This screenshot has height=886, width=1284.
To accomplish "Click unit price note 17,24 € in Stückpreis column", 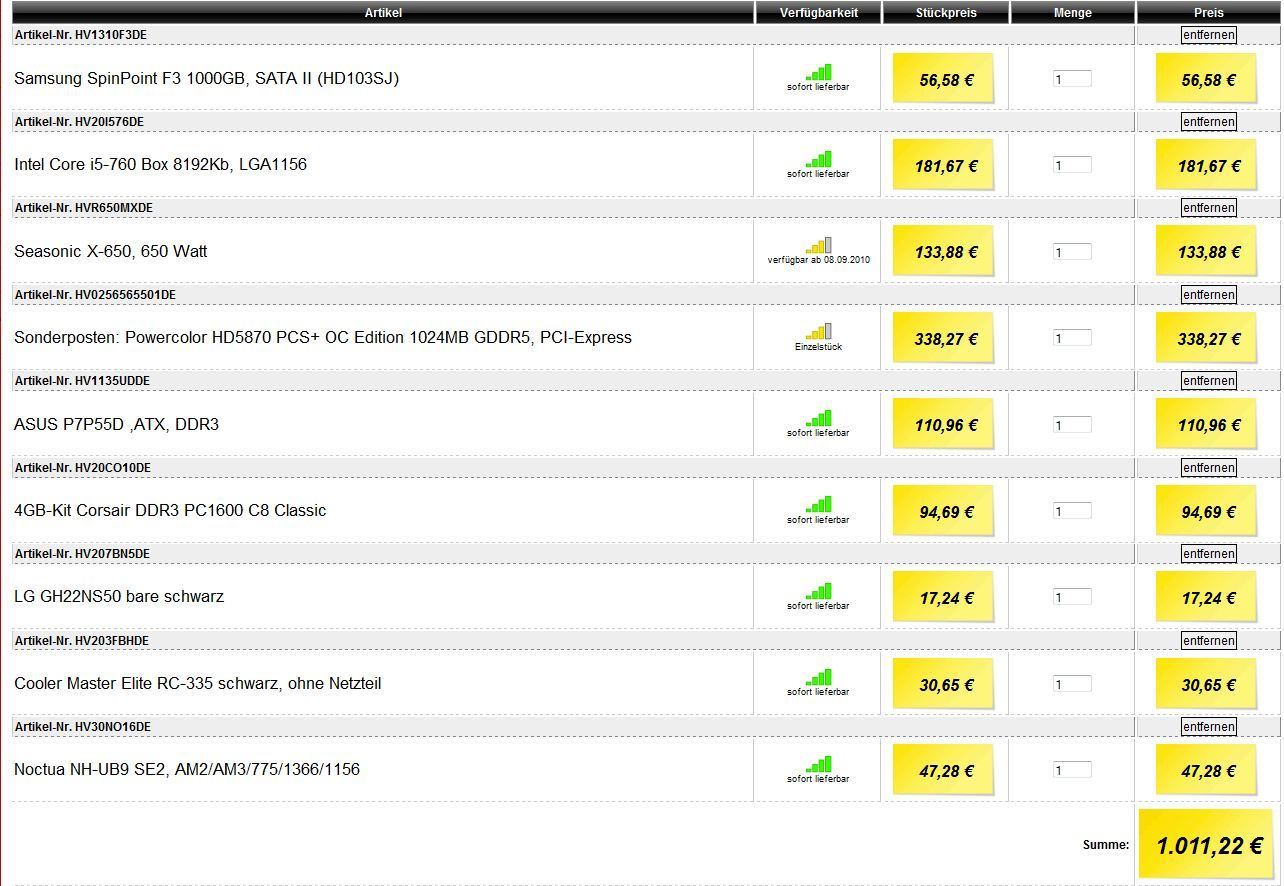I will [x=944, y=596].
